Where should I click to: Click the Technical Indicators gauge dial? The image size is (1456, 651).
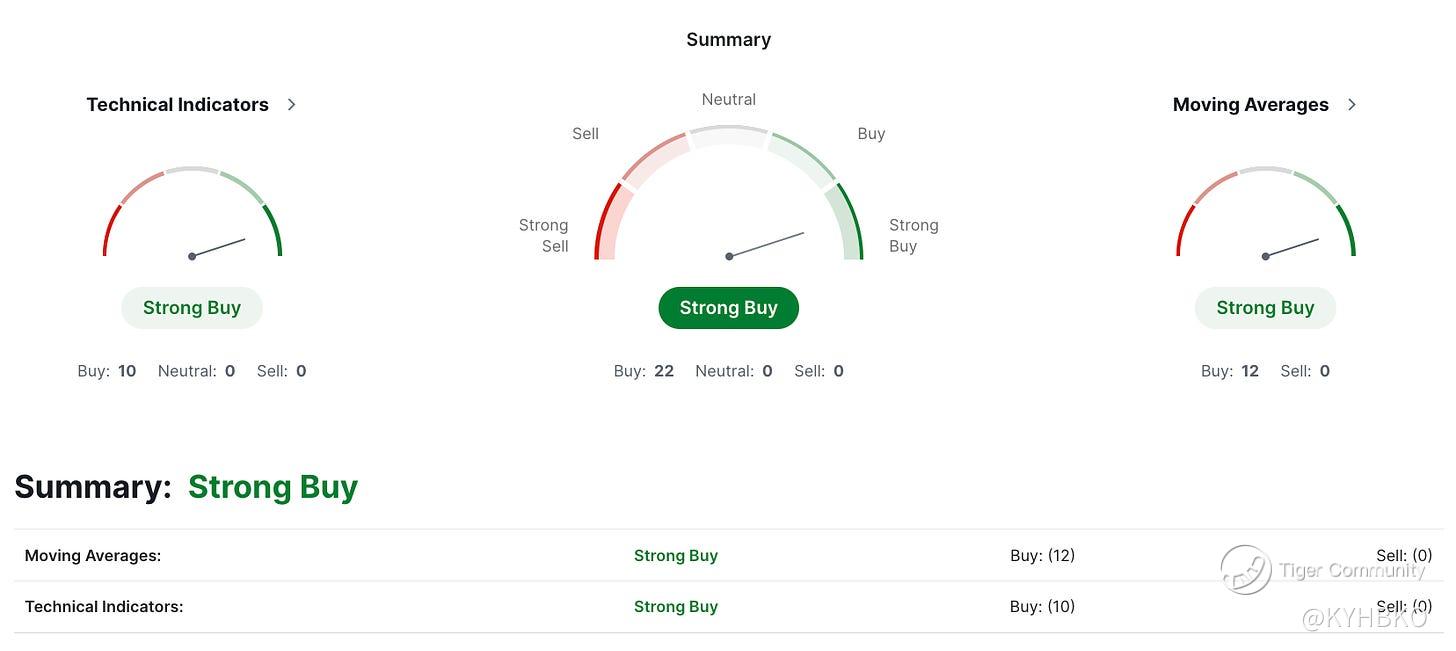[192, 215]
